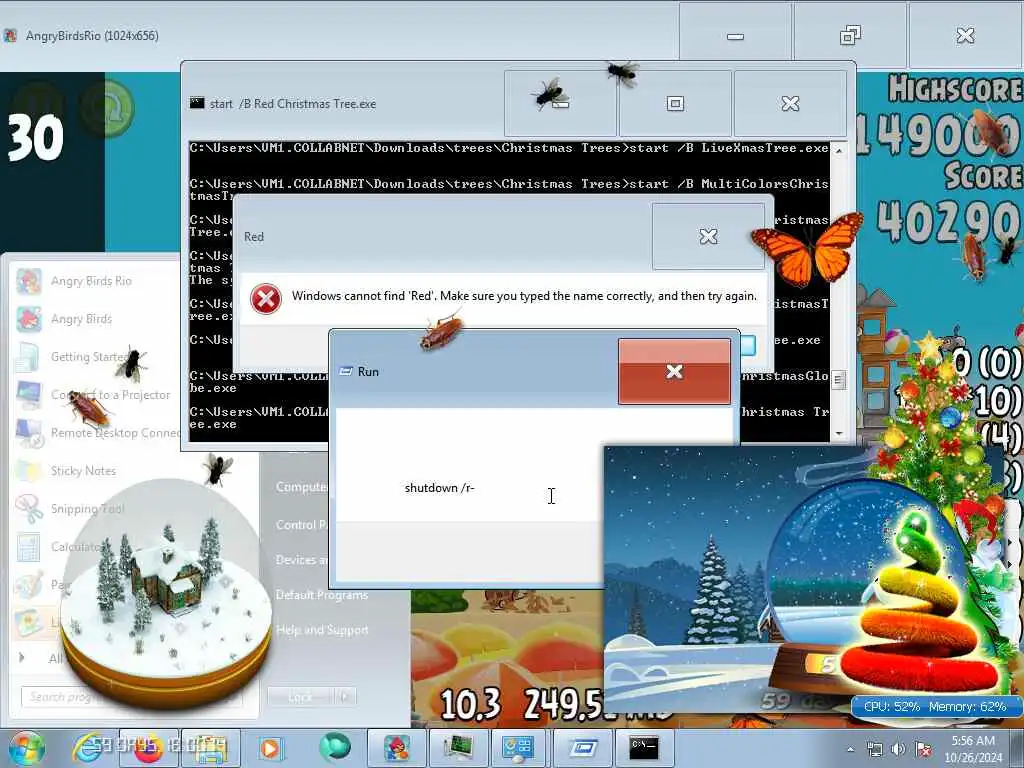Click the AngryBirdsRio title bar icon
1024x768 pixels.
point(10,35)
